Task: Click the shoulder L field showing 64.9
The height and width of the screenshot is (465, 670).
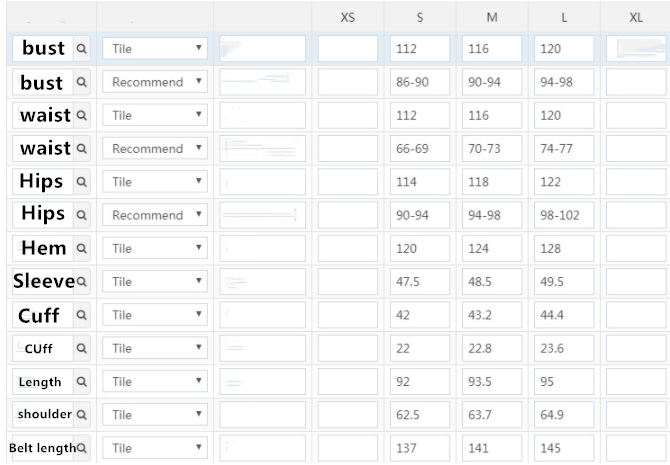Action: click(x=564, y=415)
